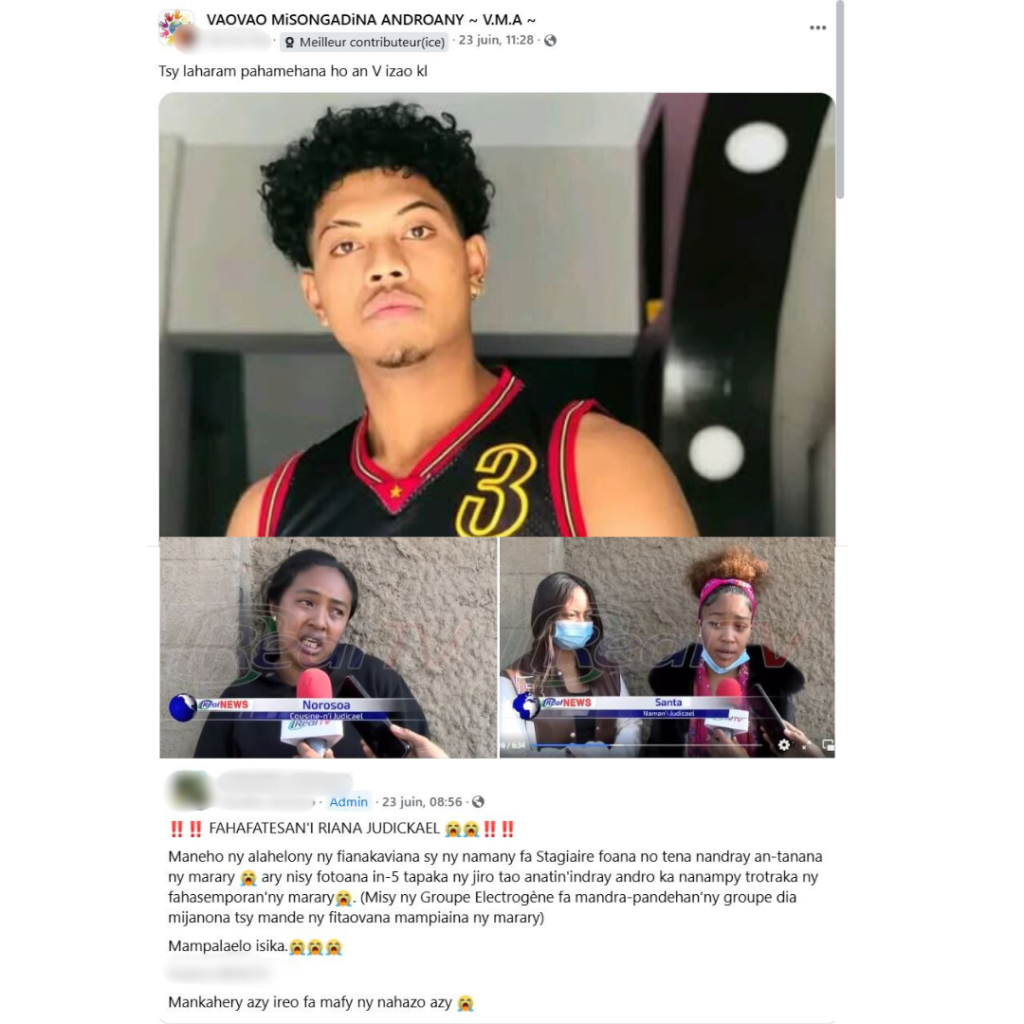Open video settings gear icon
The width and height of the screenshot is (1024, 1024).
click(784, 744)
